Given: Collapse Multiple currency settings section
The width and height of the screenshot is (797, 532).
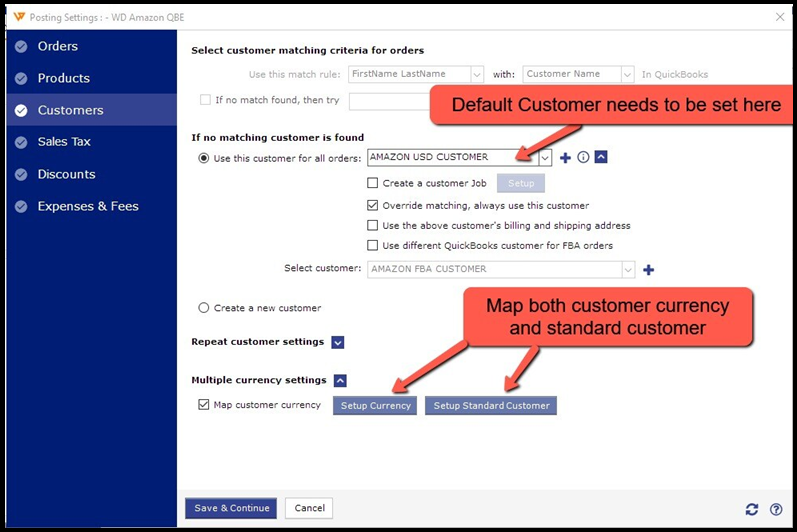Looking at the screenshot, I should tap(340, 381).
